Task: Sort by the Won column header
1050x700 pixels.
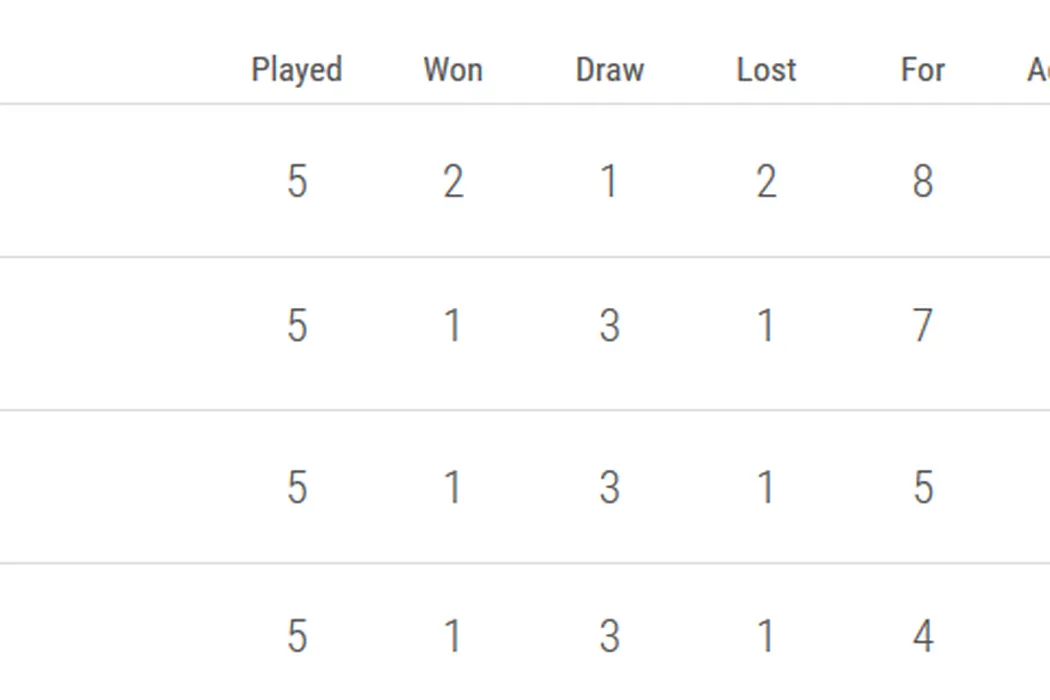Action: pyautogui.click(x=453, y=70)
